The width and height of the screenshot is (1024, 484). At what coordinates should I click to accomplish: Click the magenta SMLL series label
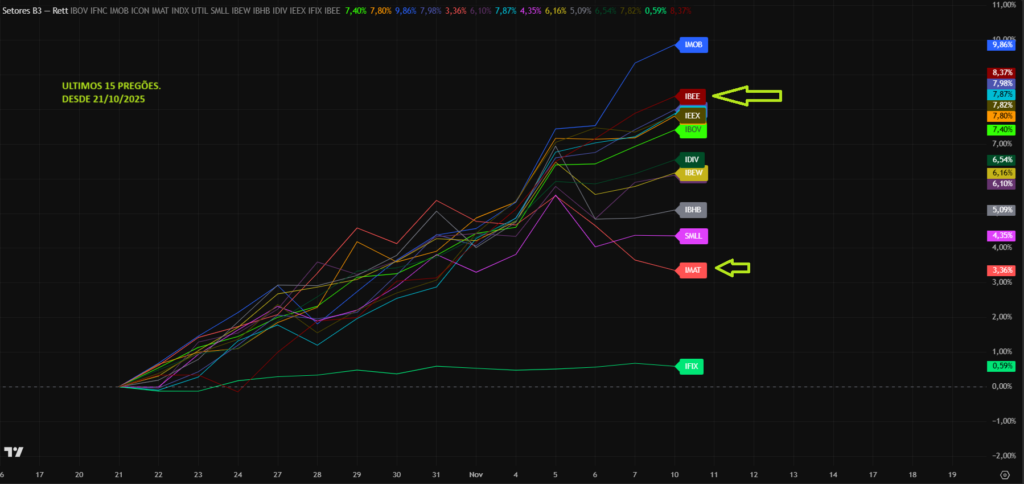pos(693,236)
